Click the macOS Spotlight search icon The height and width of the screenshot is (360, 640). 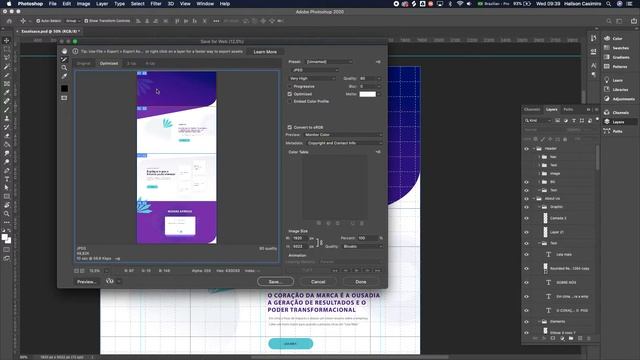tap(608, 4)
